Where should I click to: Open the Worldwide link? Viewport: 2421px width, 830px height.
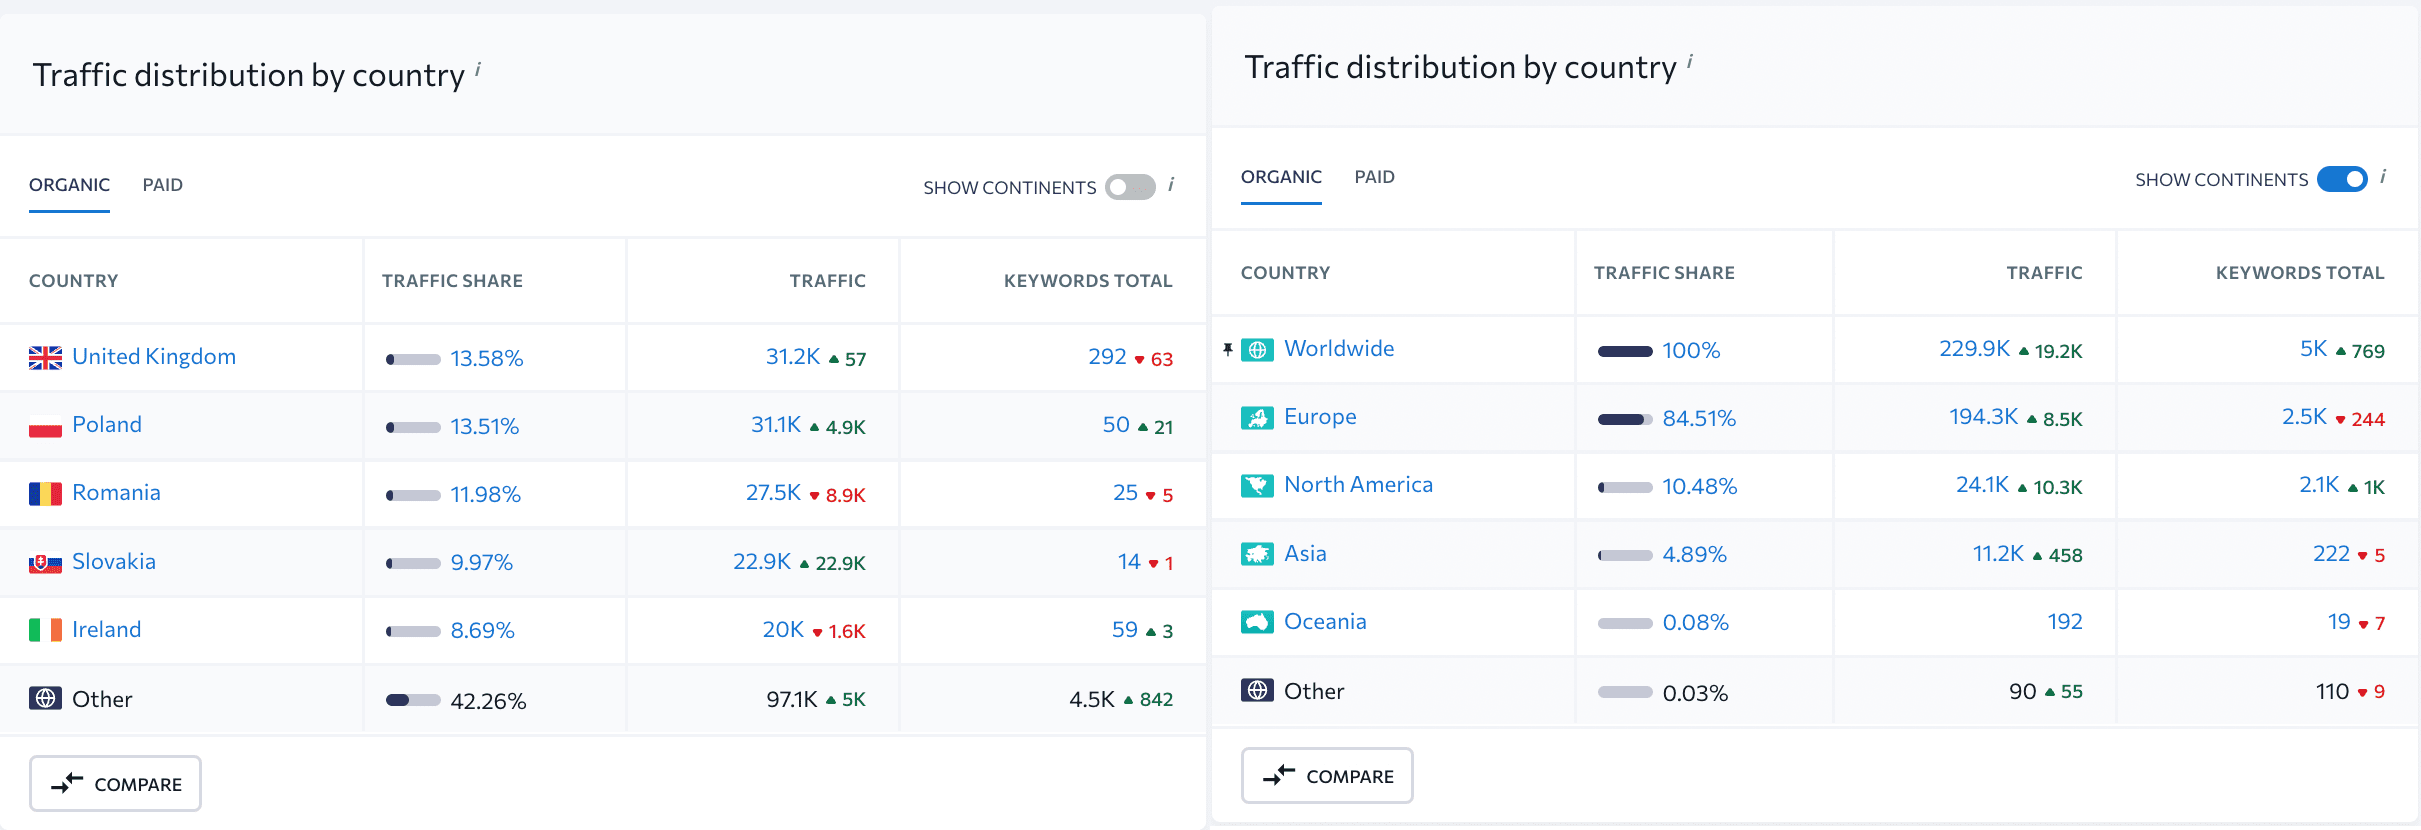click(1339, 349)
